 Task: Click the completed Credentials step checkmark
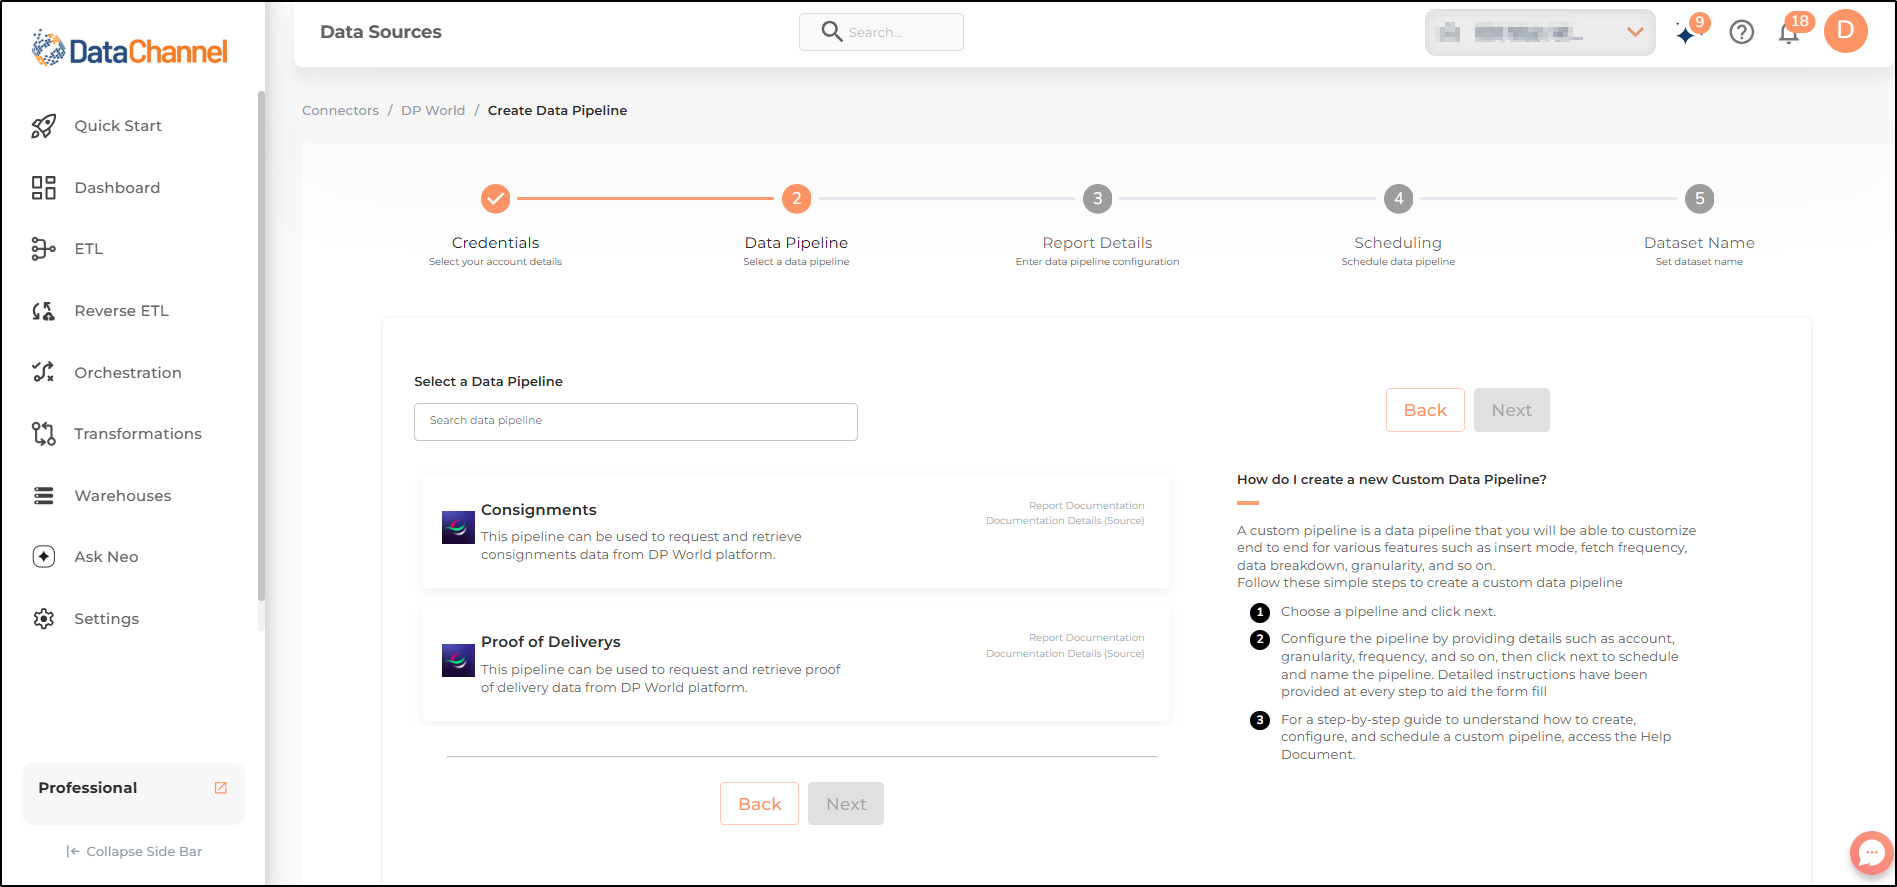[495, 199]
